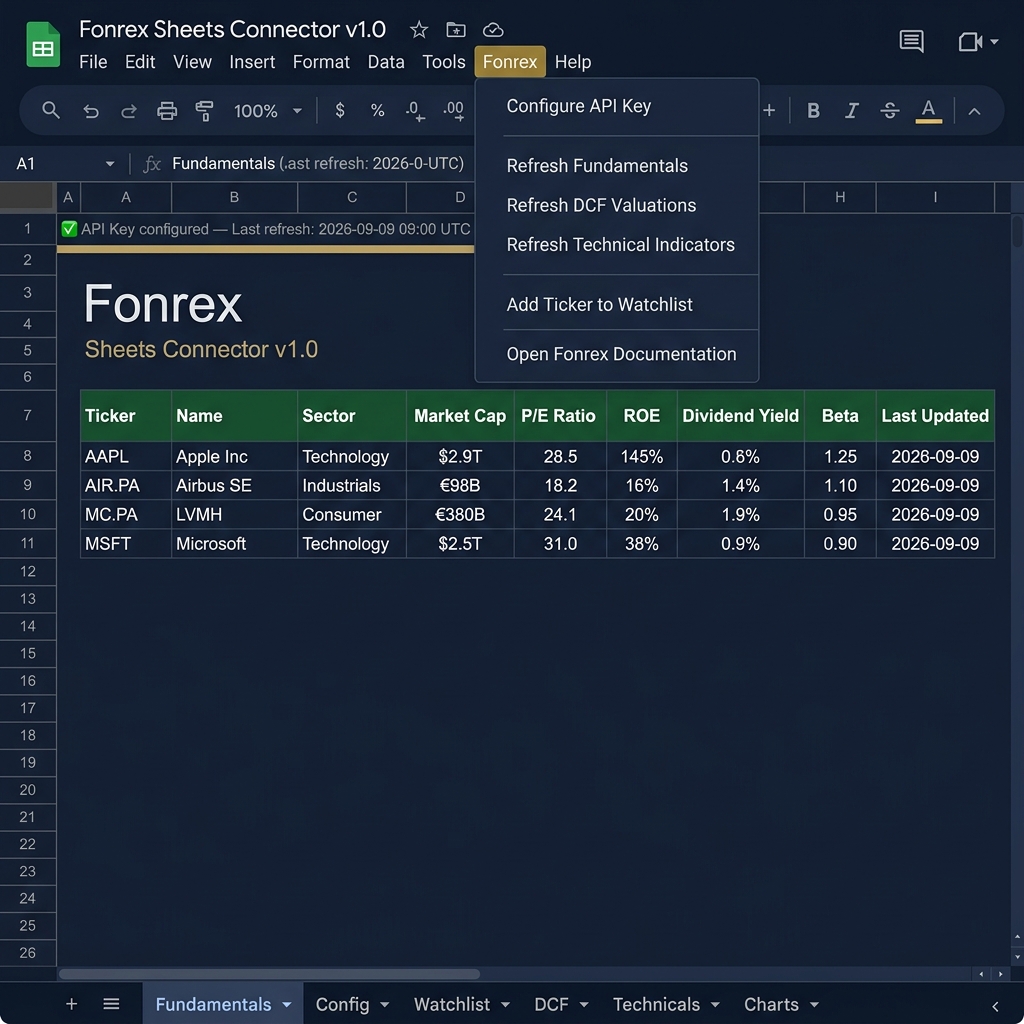Open the camera options dropdown arrow

[994, 42]
